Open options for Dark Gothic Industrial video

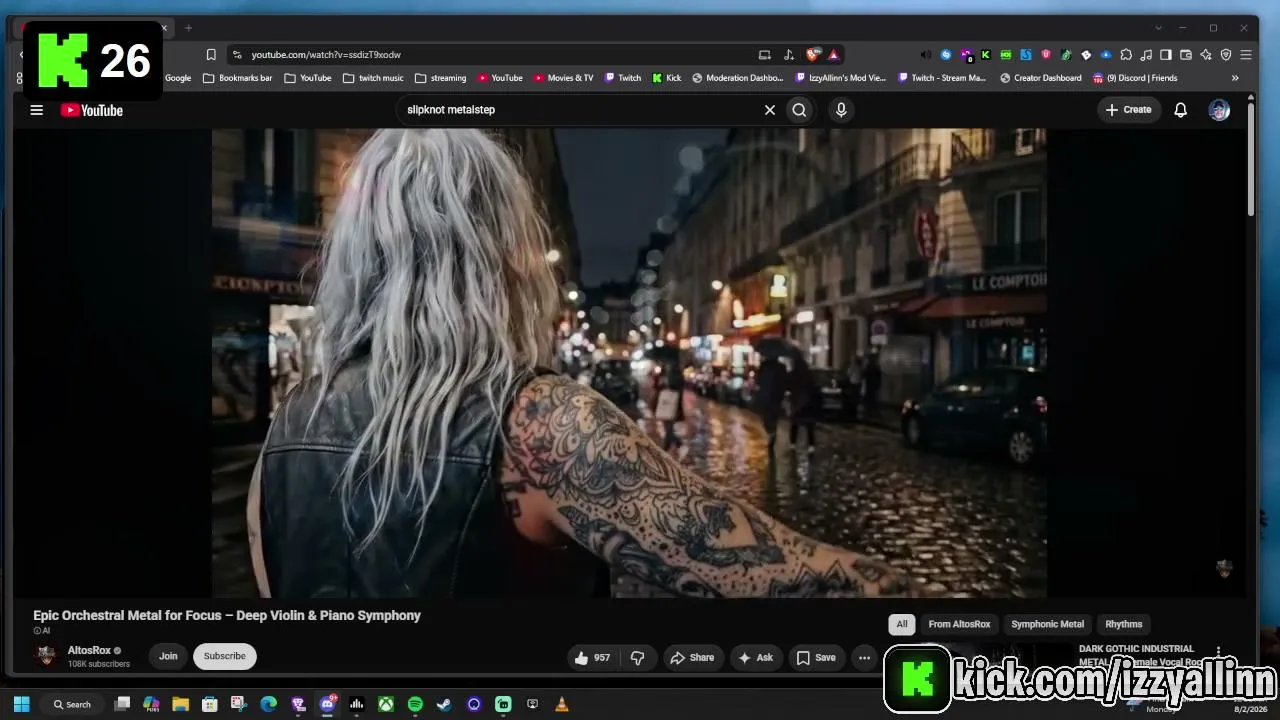[x=1218, y=652]
